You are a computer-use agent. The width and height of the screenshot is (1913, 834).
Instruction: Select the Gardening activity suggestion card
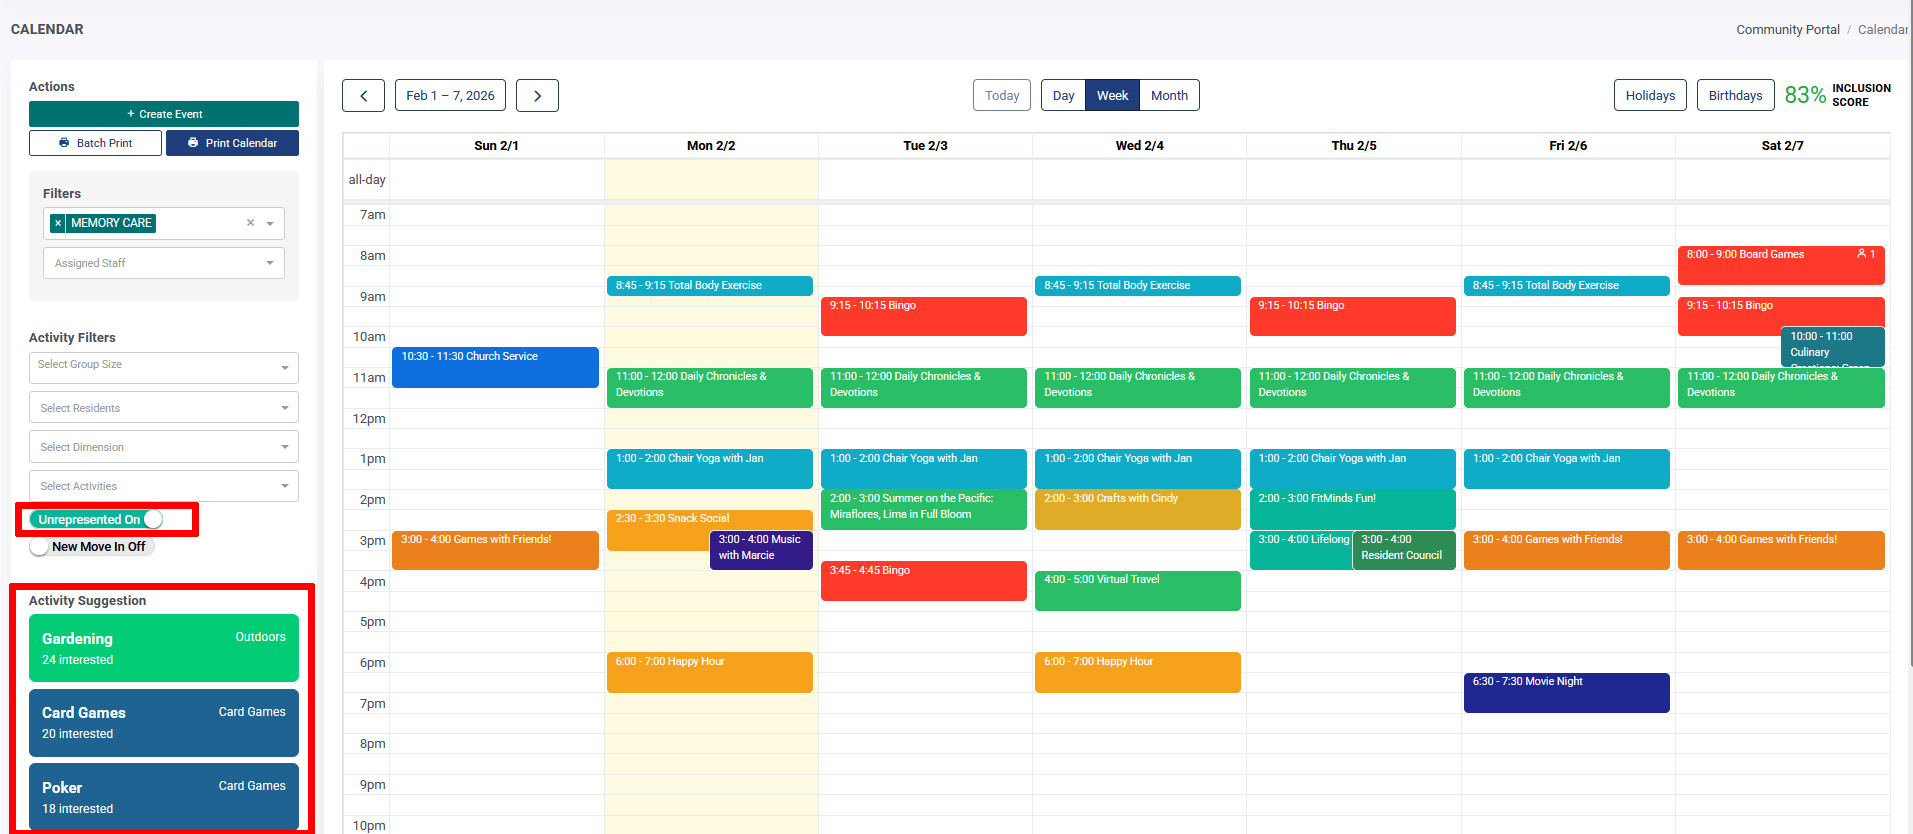coord(164,648)
